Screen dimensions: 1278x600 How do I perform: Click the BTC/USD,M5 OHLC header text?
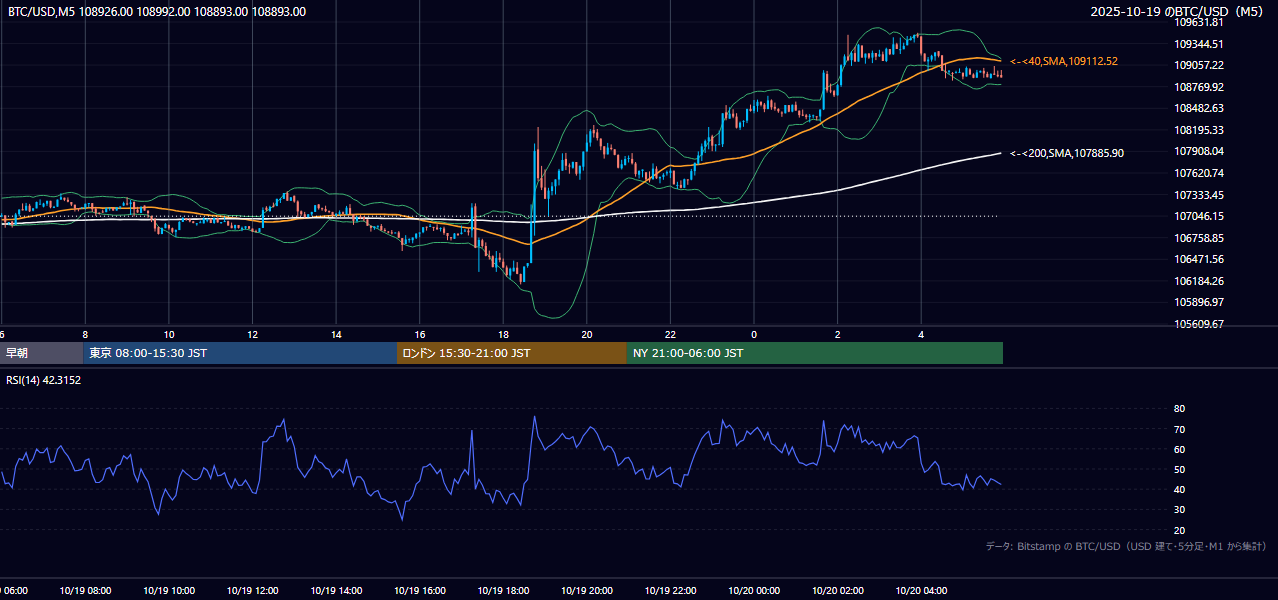point(157,12)
